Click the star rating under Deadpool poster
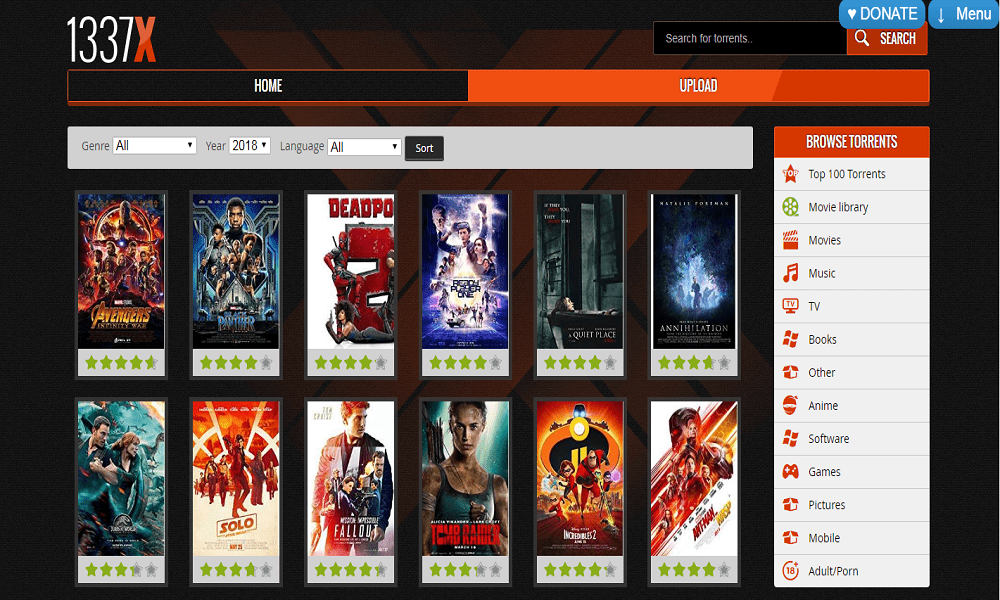This screenshot has height=600, width=1000. tap(351, 363)
